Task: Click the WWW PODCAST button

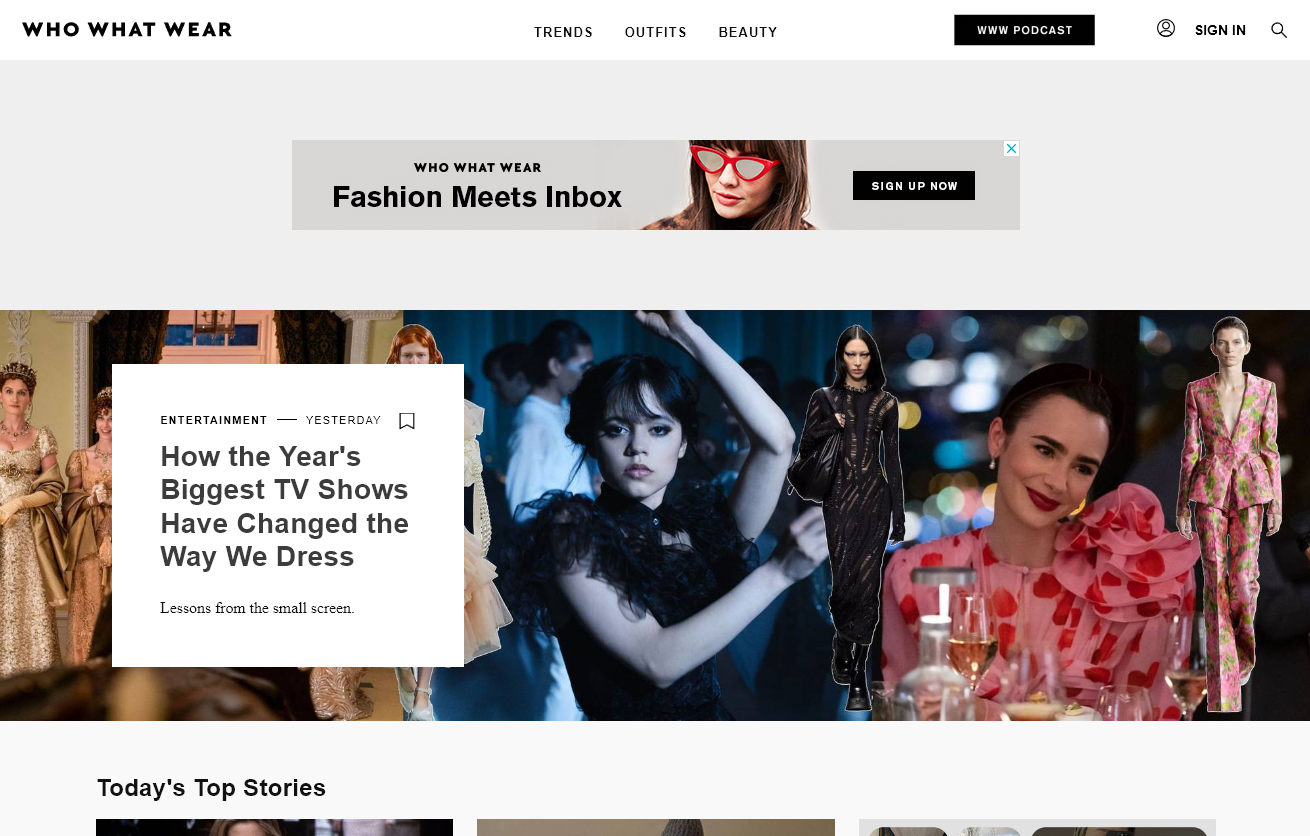Action: coord(1024,30)
